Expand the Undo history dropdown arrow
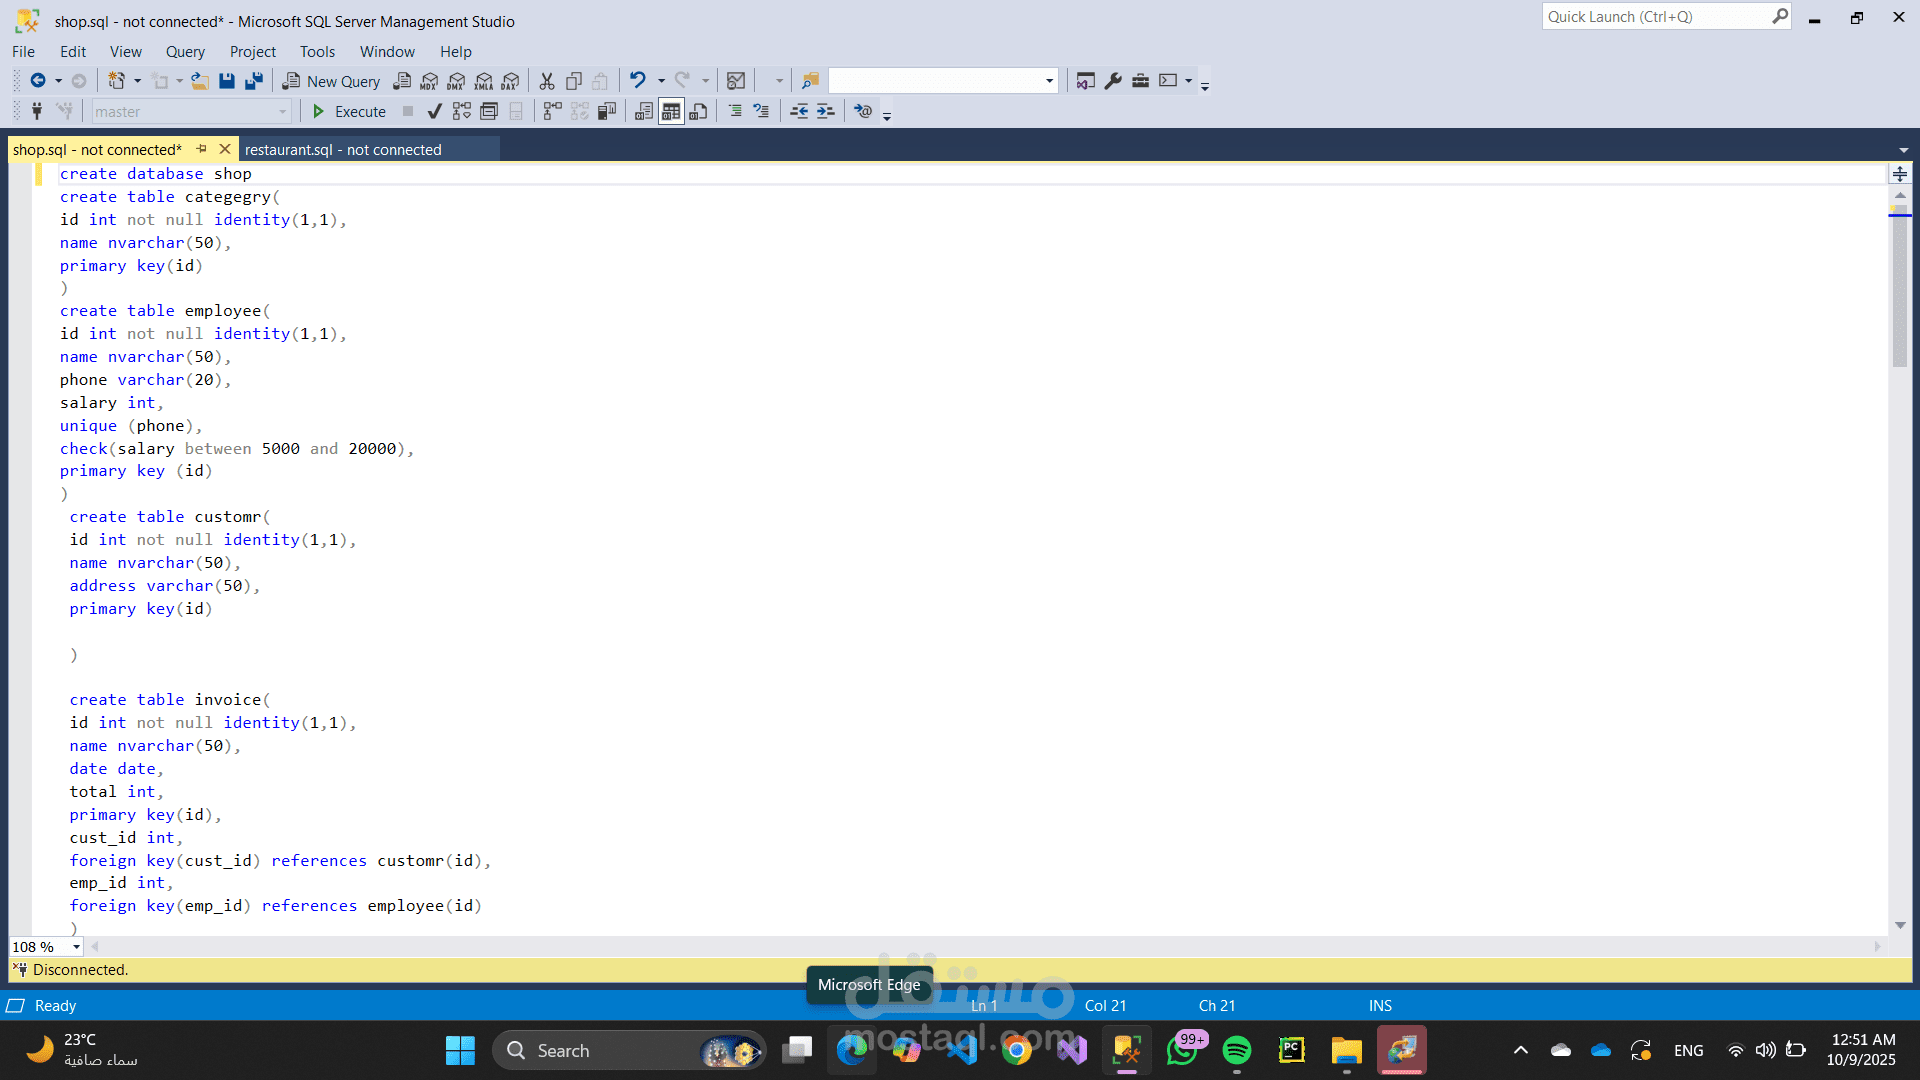This screenshot has width=1920, height=1080. (x=661, y=81)
